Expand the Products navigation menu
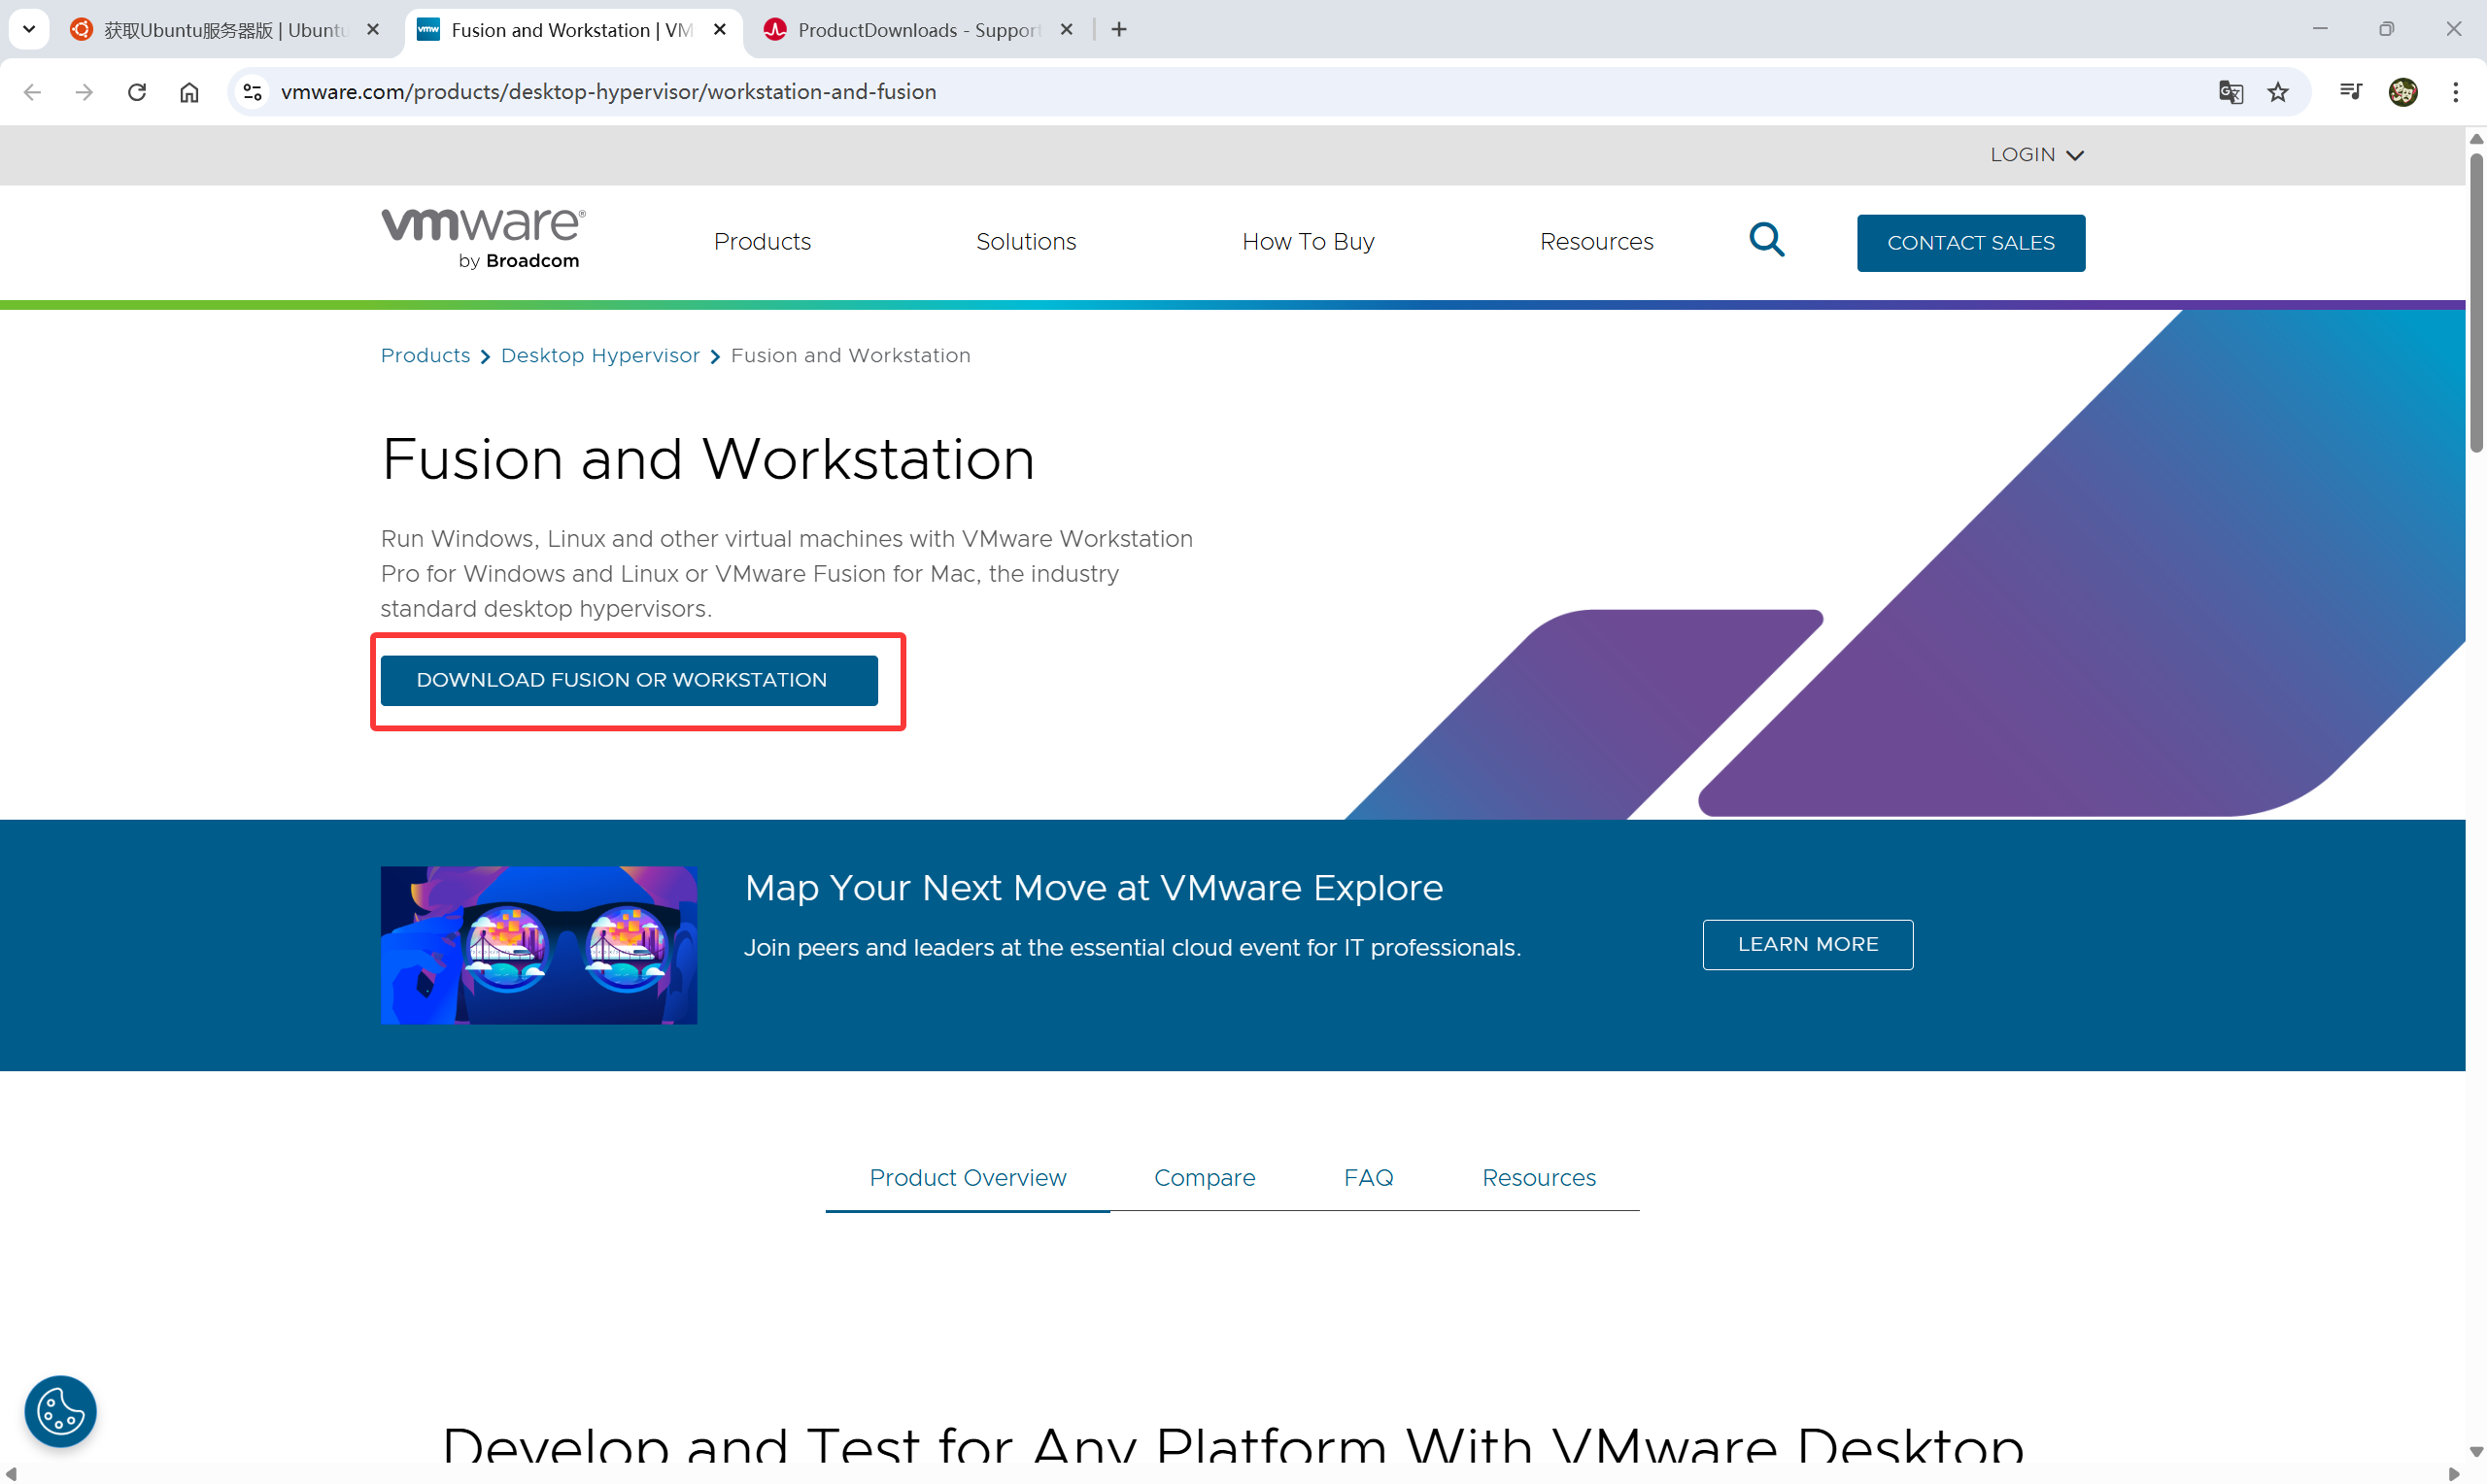 (762, 242)
